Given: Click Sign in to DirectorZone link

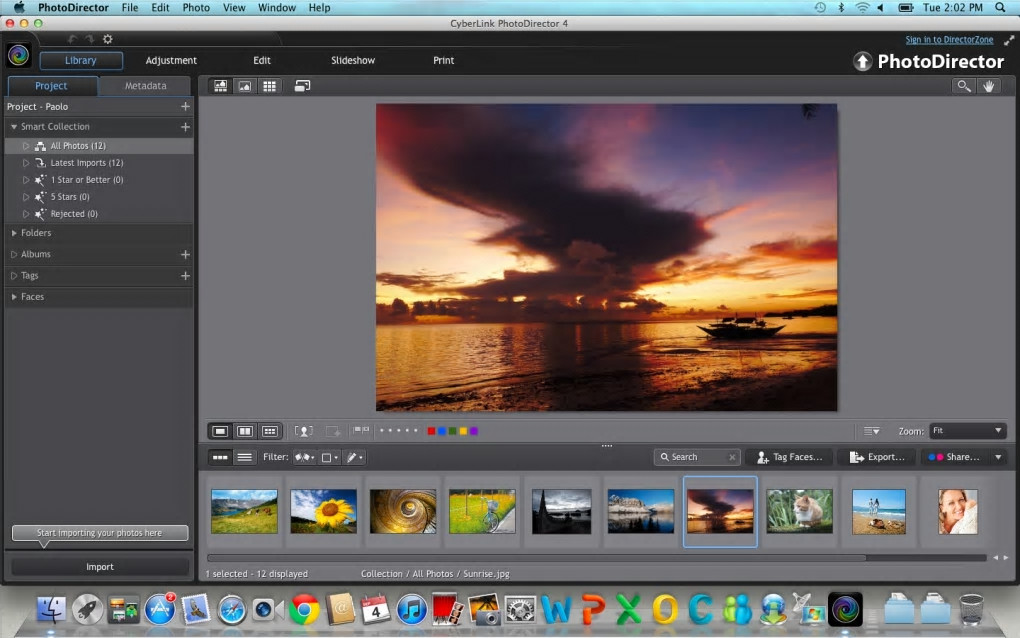Looking at the screenshot, I should pos(949,40).
